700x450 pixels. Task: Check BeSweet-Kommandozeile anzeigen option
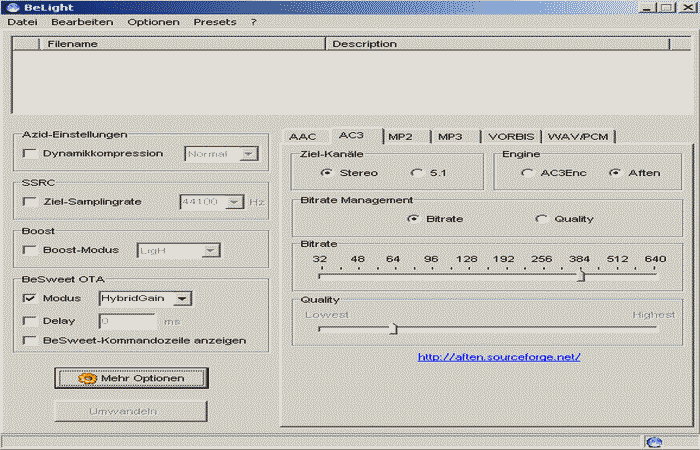point(30,340)
